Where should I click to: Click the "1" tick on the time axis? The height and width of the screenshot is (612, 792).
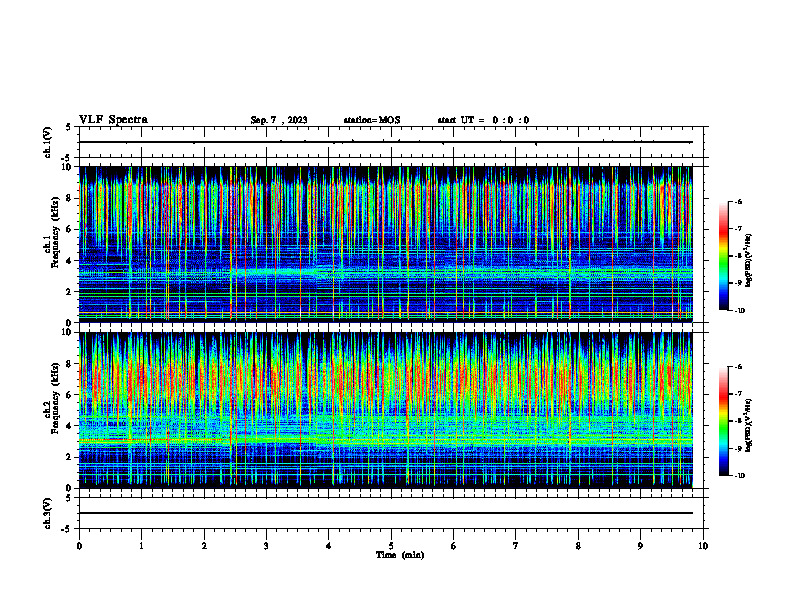tap(141, 546)
